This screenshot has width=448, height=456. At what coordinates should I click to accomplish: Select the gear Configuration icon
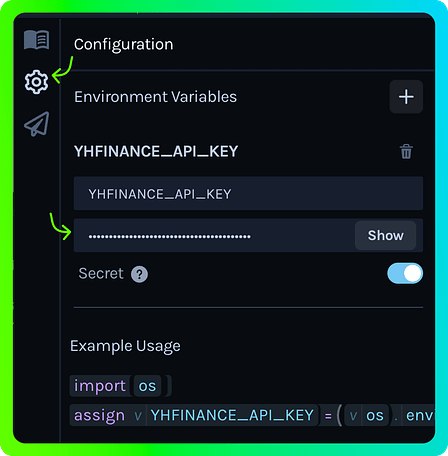click(x=36, y=82)
